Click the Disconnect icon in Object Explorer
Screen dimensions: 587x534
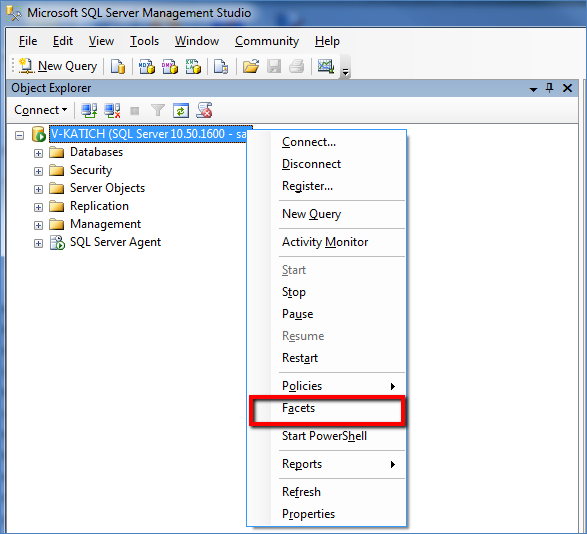click(x=112, y=110)
